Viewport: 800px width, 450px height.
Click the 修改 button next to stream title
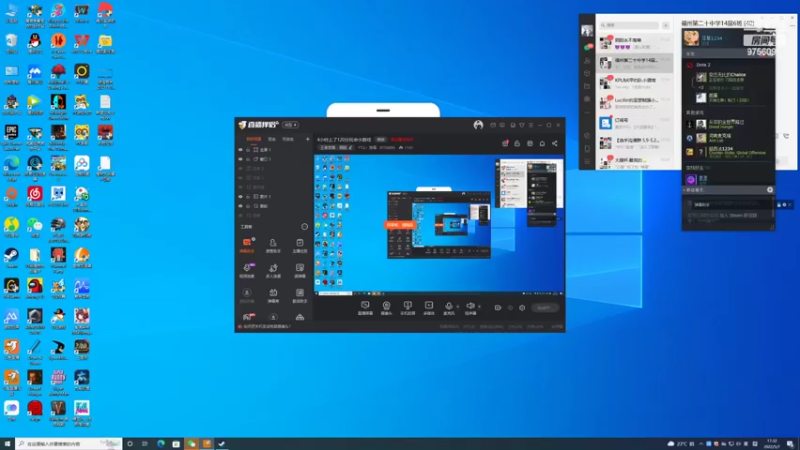tap(381, 139)
